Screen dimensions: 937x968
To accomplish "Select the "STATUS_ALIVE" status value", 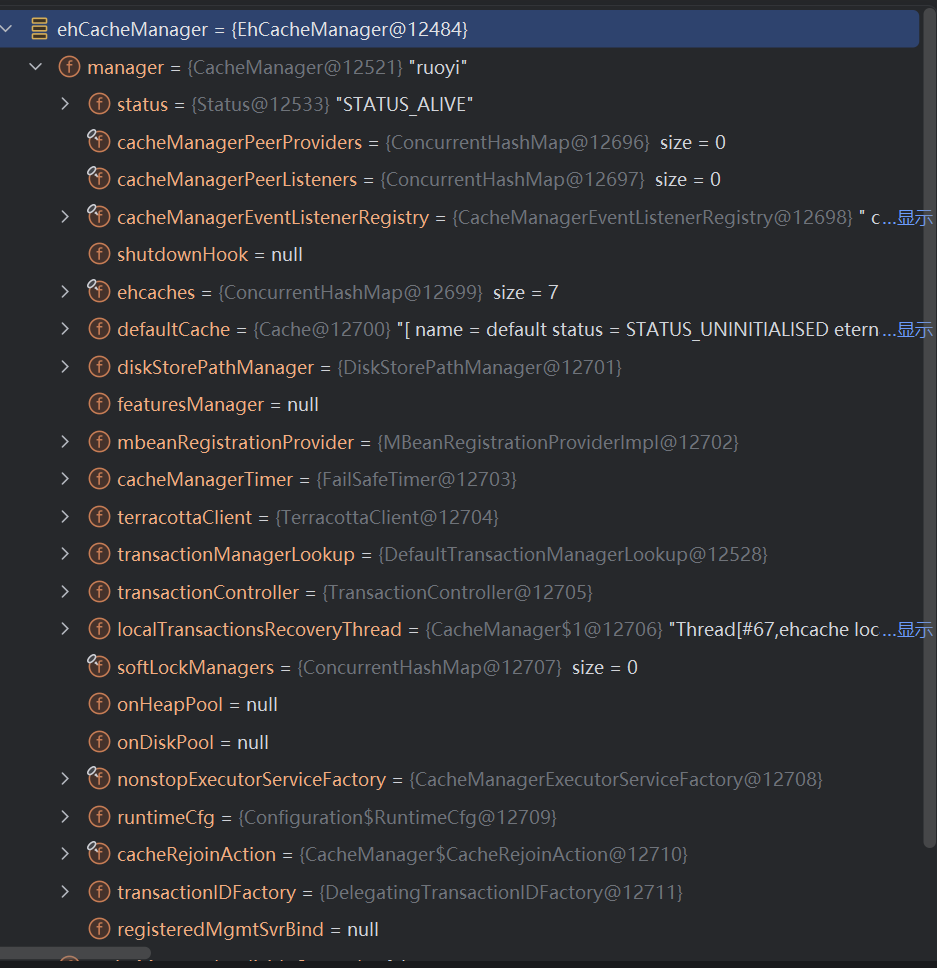I will 404,104.
